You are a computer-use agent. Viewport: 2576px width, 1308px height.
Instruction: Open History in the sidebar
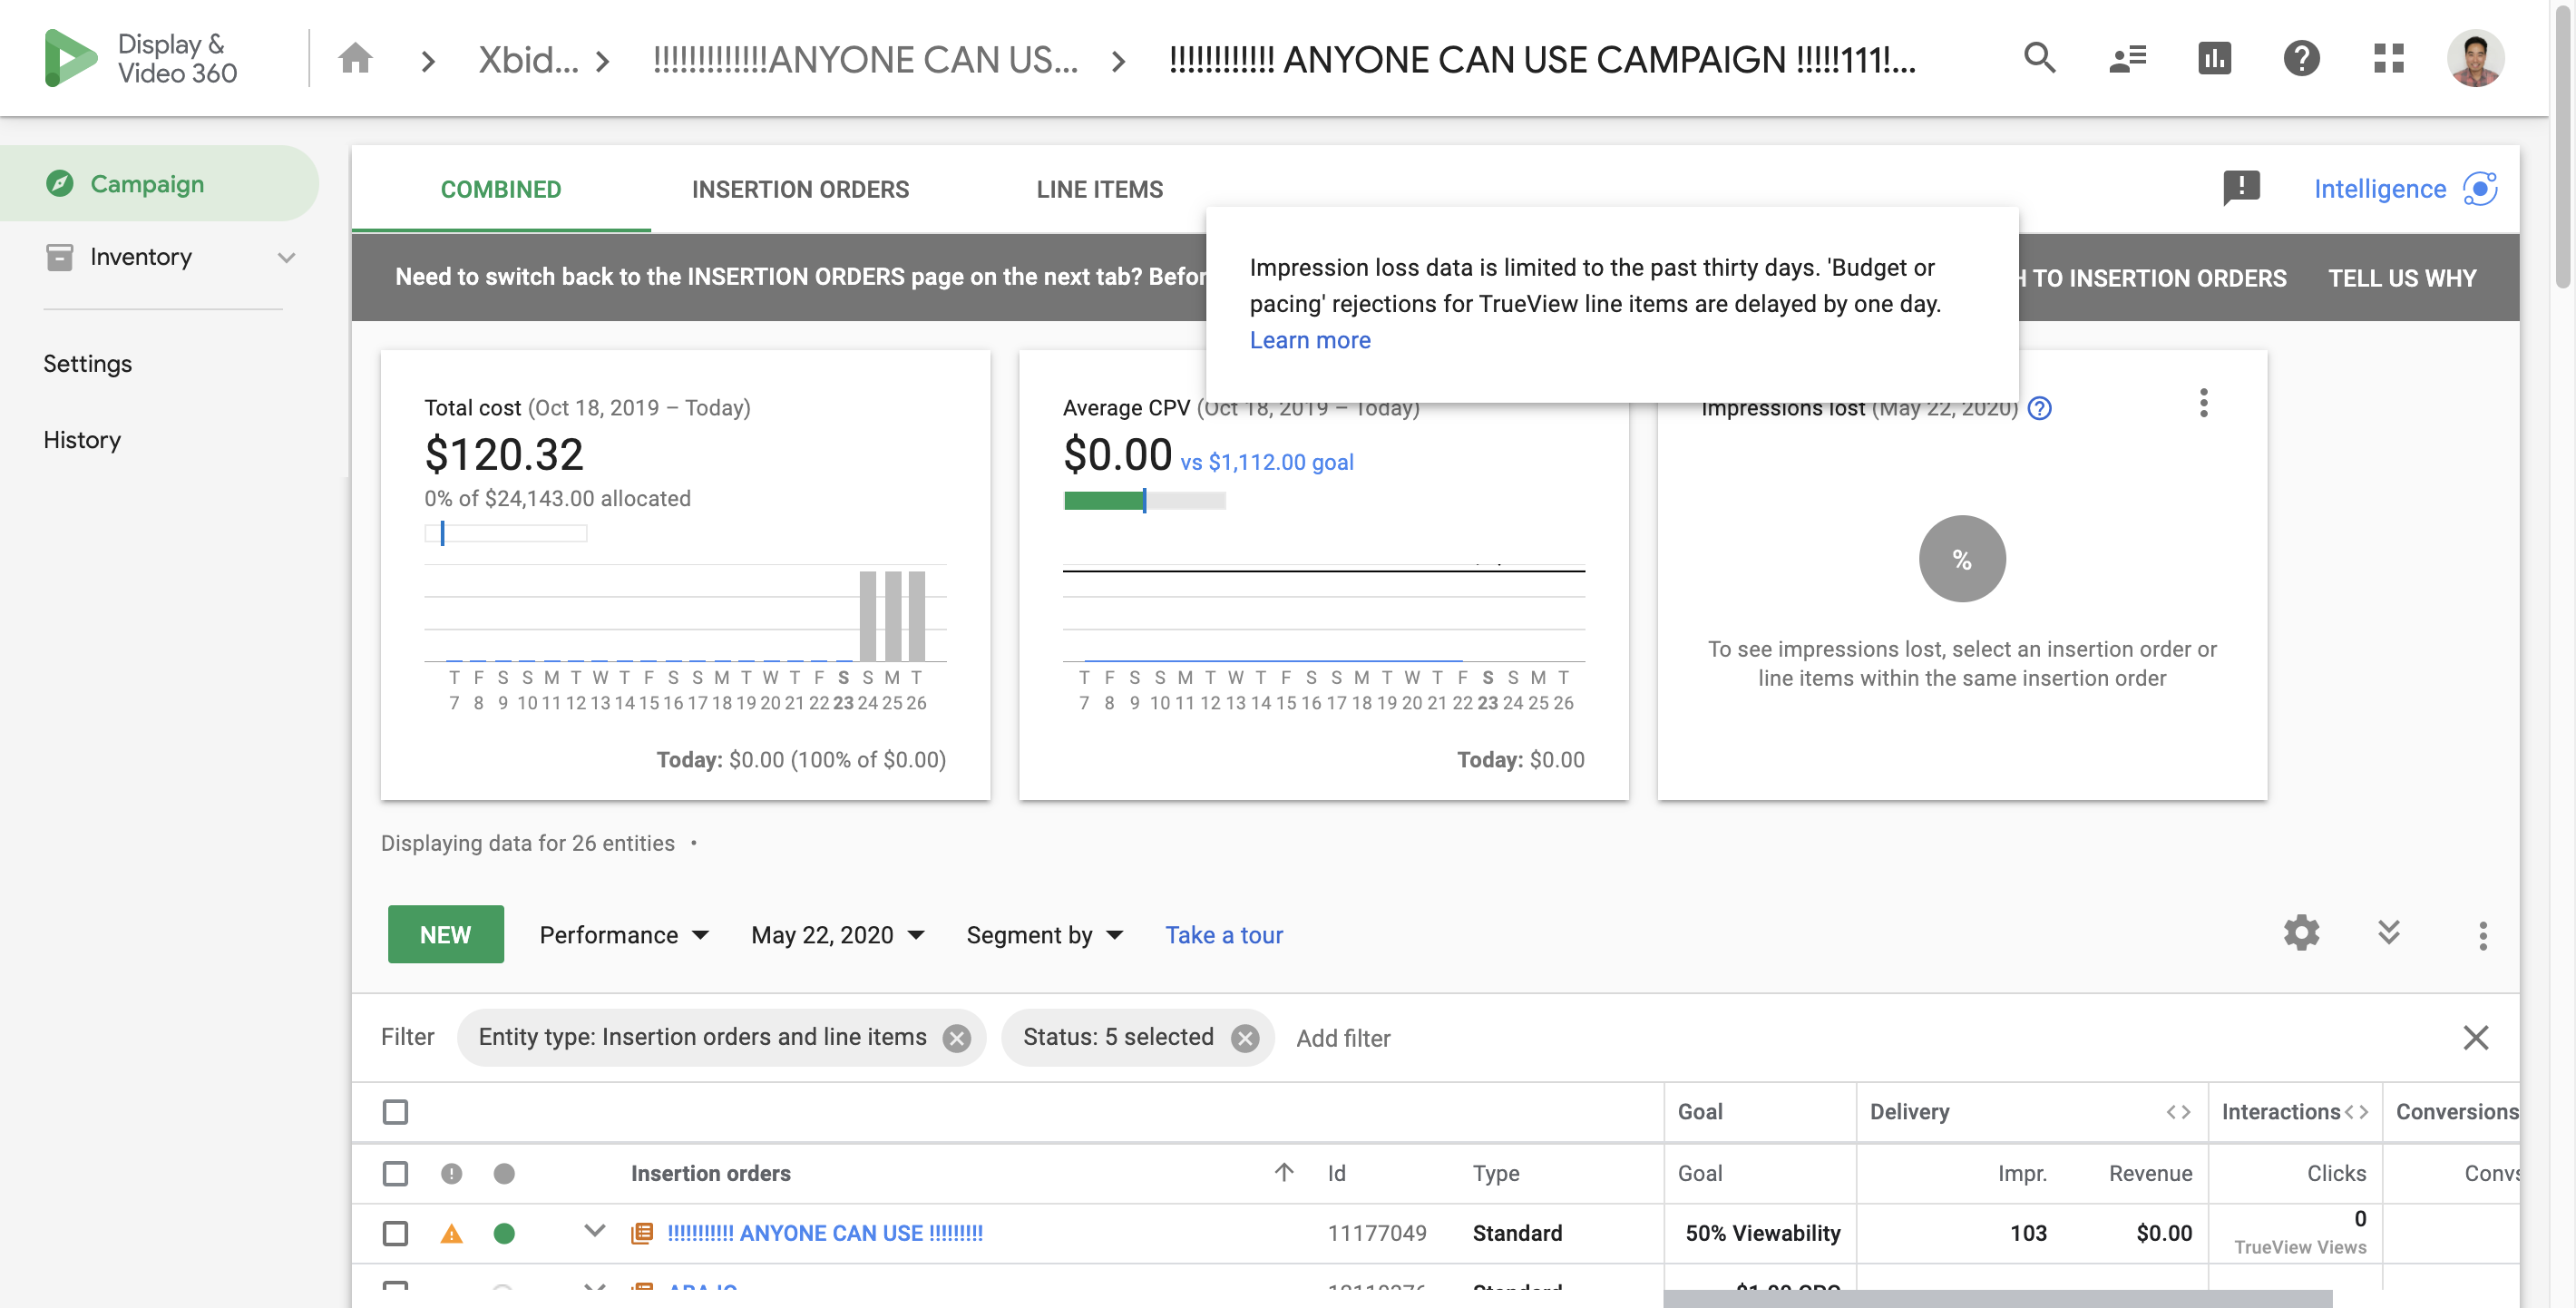[x=82, y=440]
